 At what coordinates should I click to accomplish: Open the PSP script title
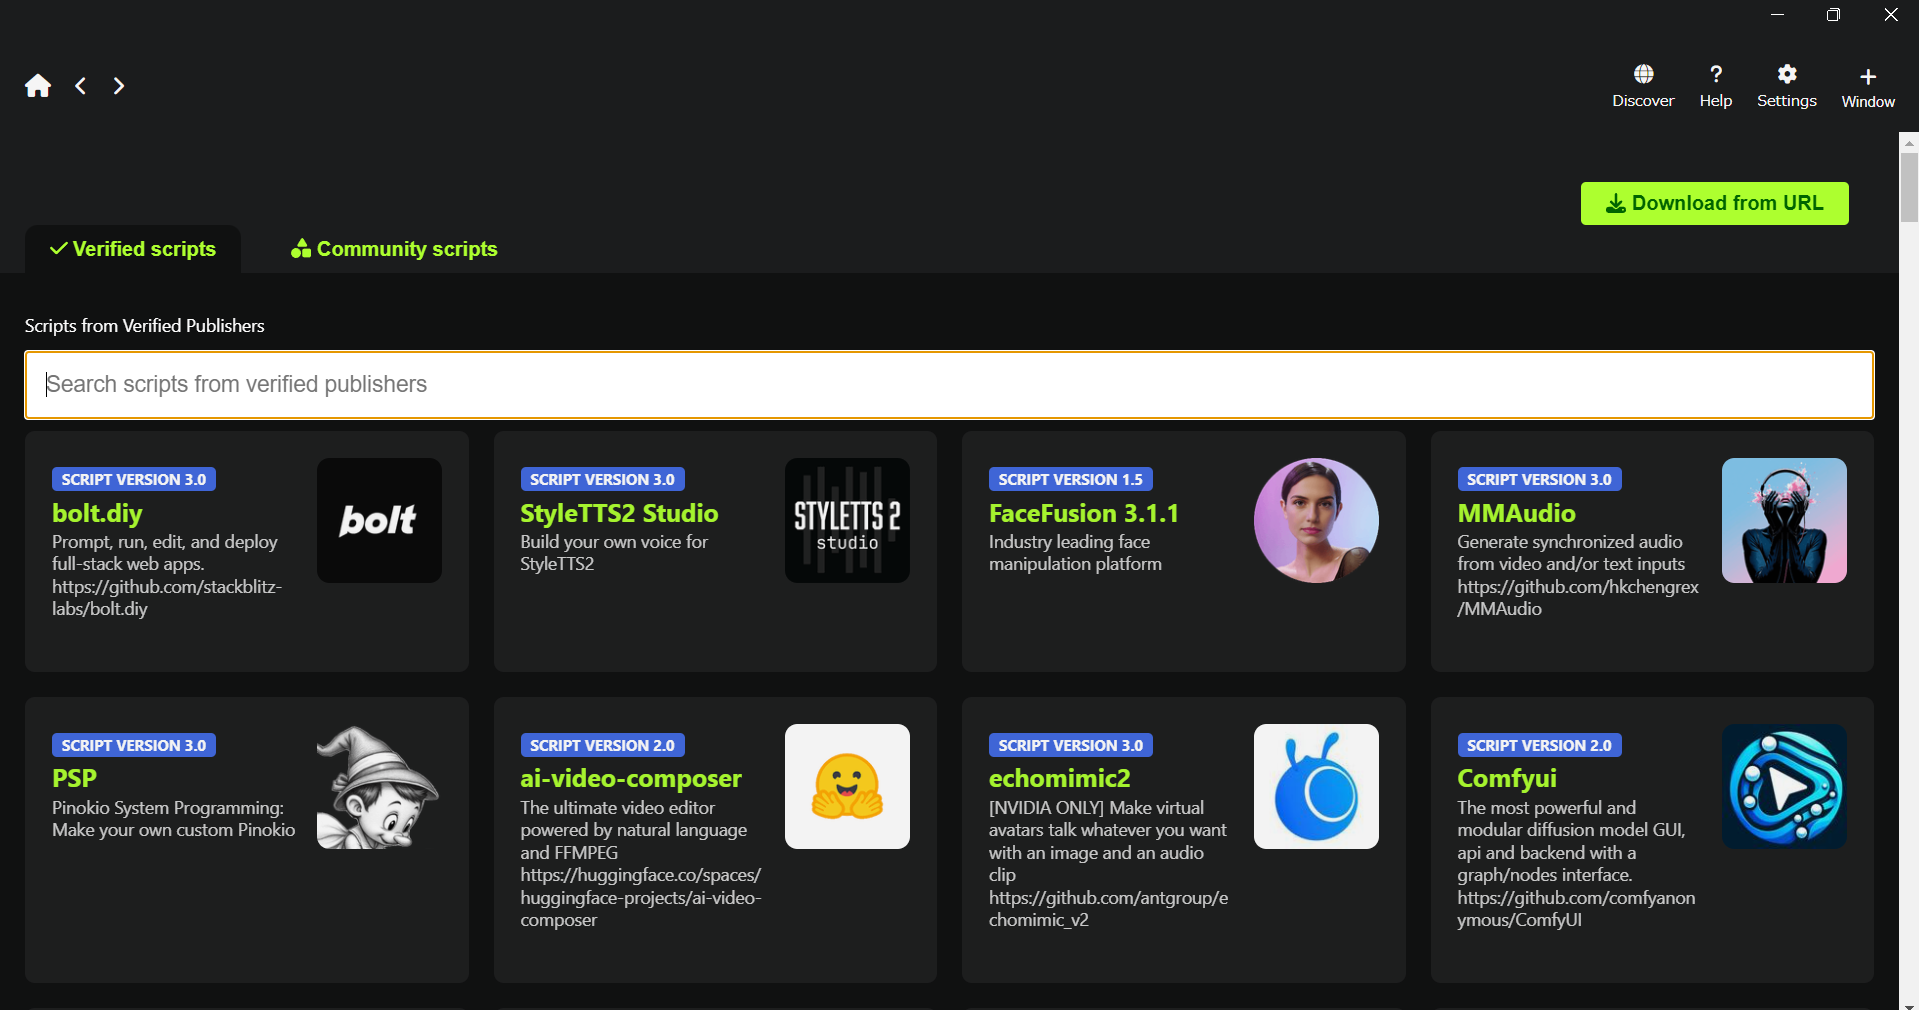(74, 778)
